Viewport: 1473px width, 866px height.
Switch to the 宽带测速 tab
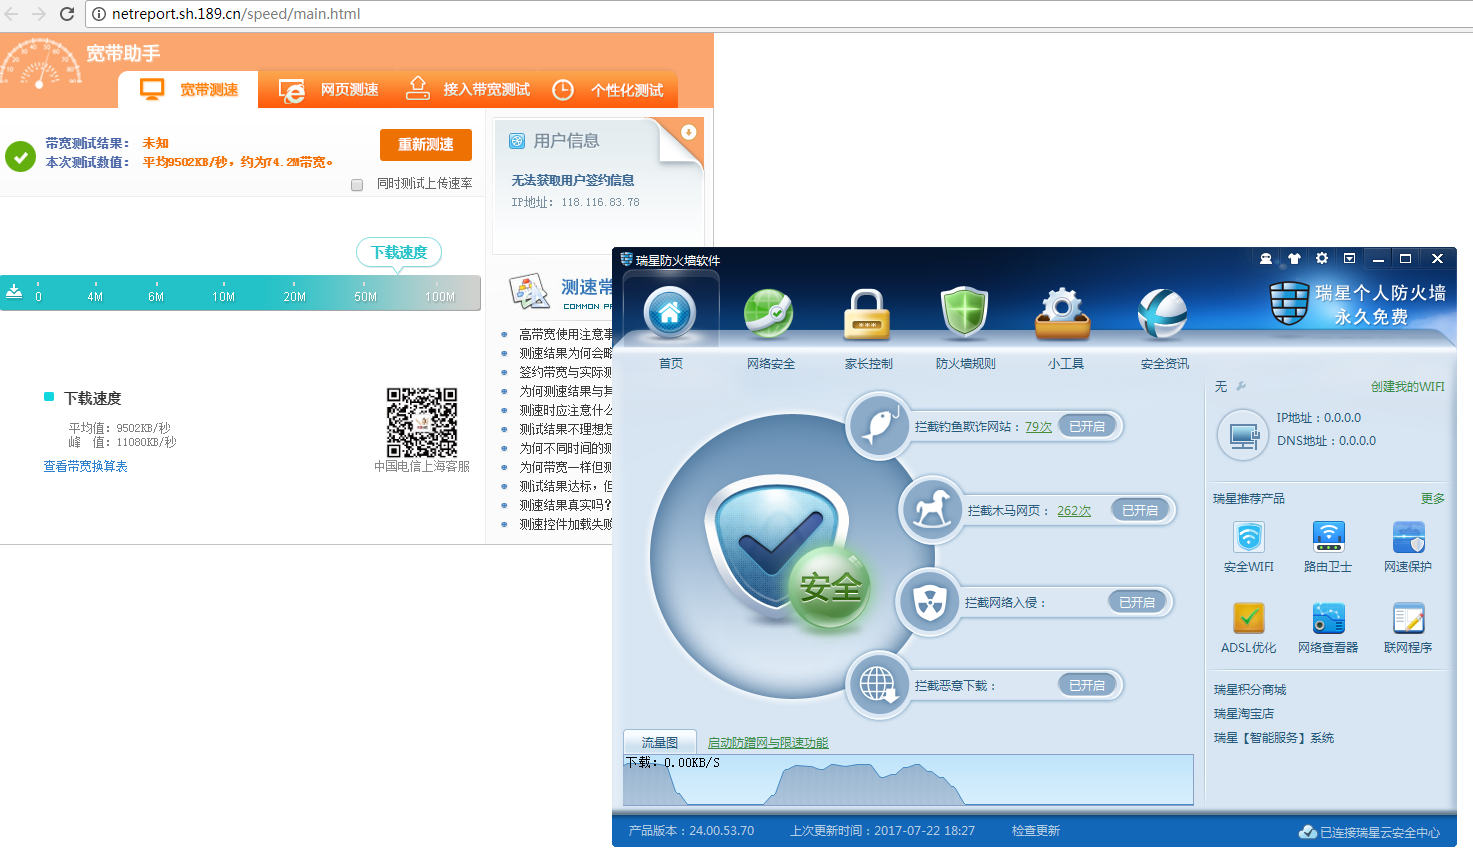click(x=189, y=89)
